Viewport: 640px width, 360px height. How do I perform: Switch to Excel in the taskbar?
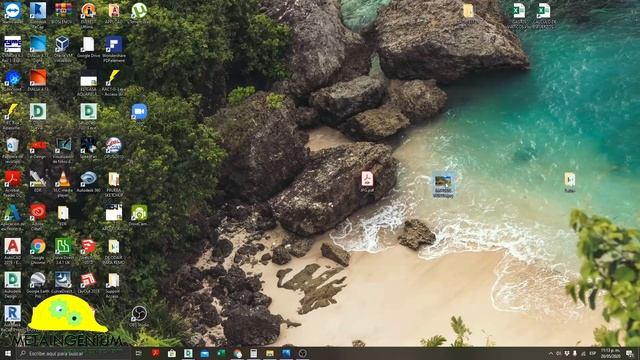(221, 353)
